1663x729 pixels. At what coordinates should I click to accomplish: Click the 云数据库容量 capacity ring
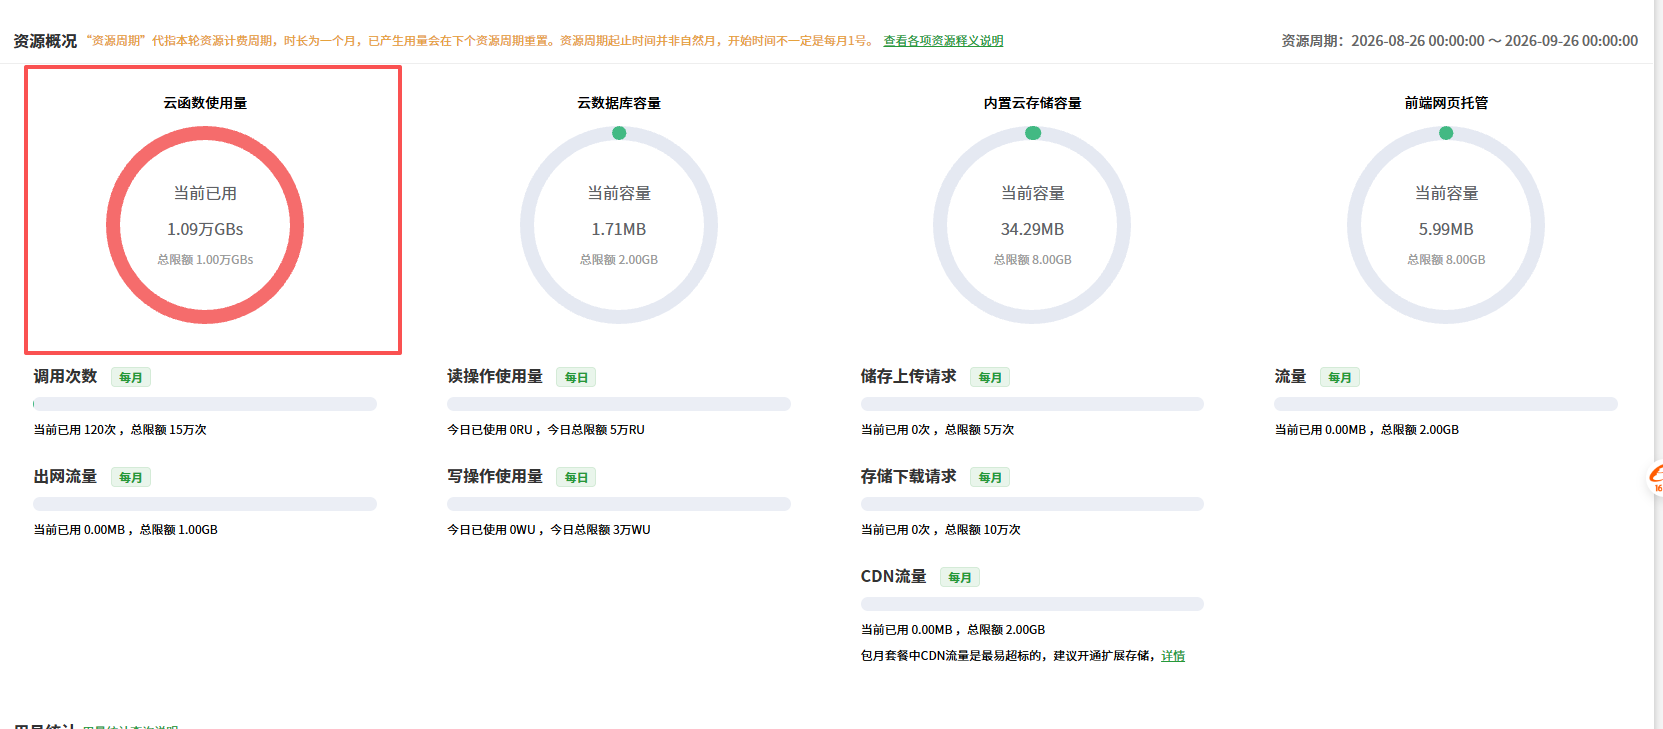(619, 225)
